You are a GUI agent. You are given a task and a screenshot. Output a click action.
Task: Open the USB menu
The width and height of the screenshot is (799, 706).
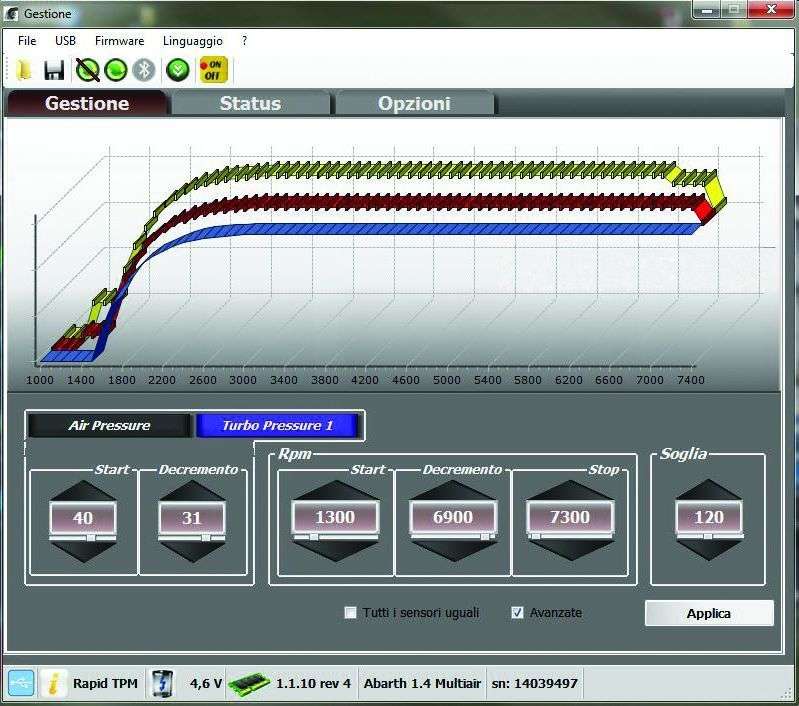click(x=65, y=41)
